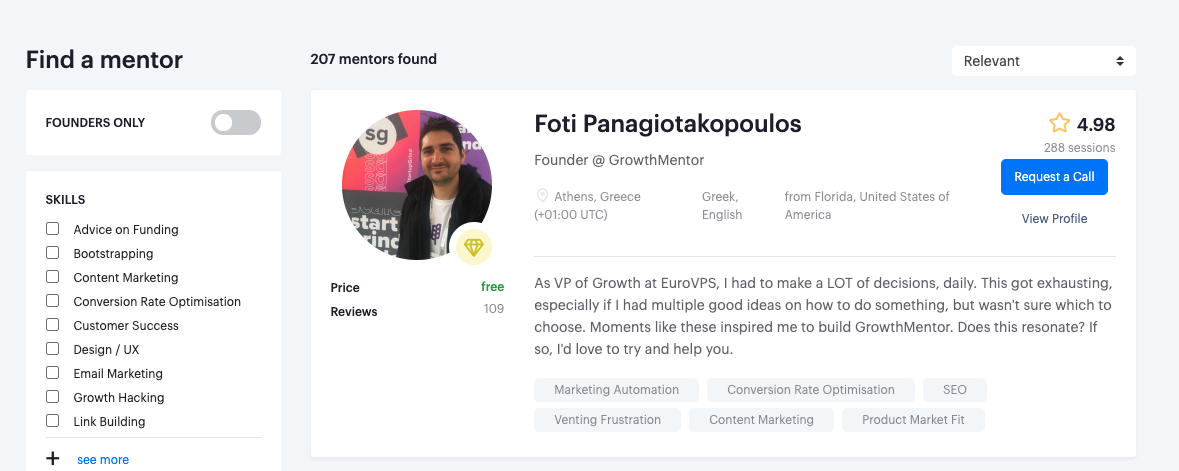1179x471 pixels.
Task: Click the gold star rating icon
Action: [x=1059, y=123]
